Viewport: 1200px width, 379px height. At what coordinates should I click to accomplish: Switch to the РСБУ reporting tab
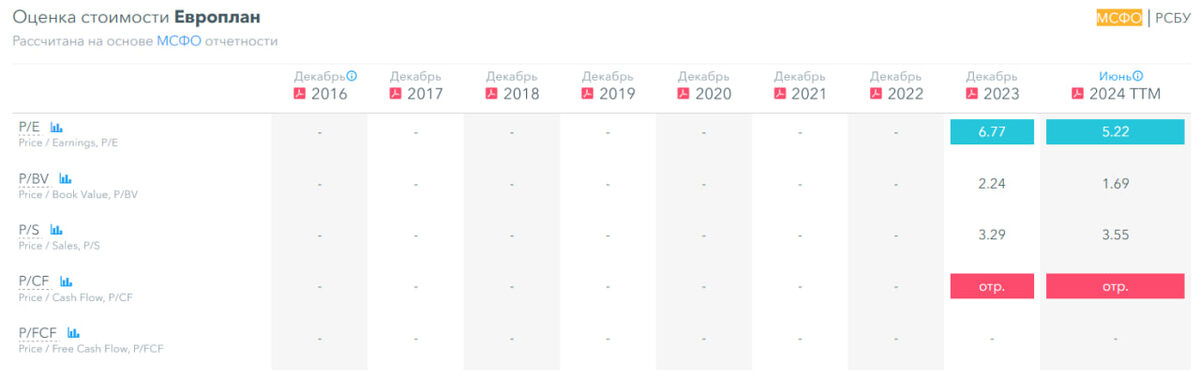coord(1172,18)
